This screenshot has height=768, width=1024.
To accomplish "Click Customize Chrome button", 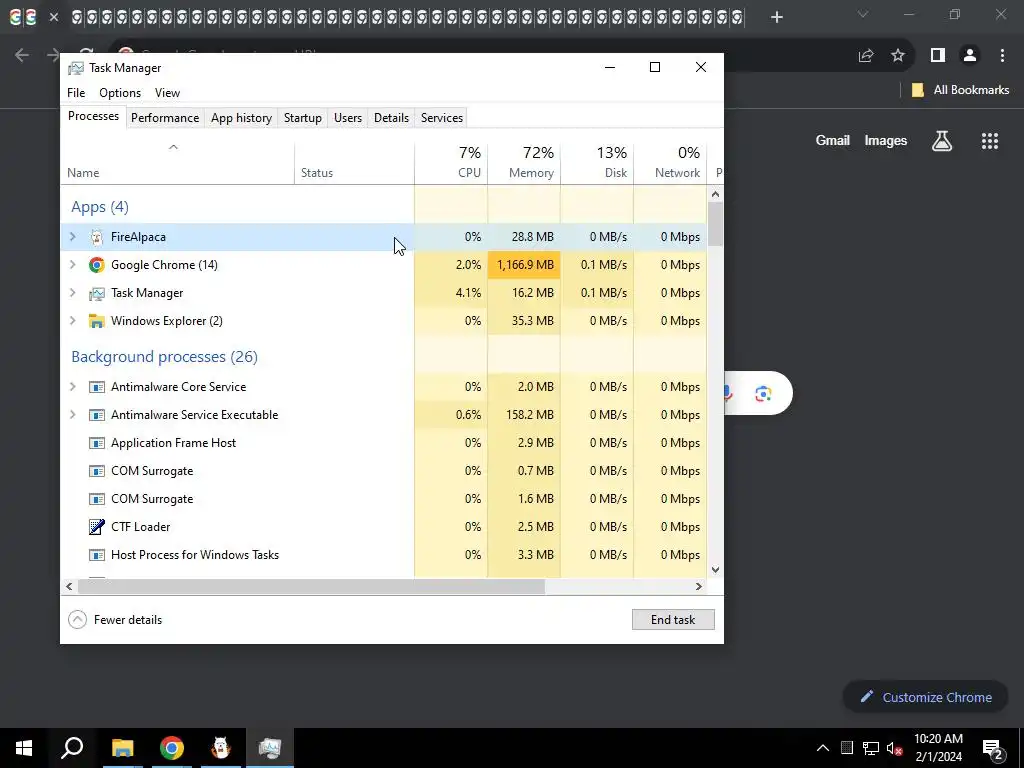I will [925, 697].
